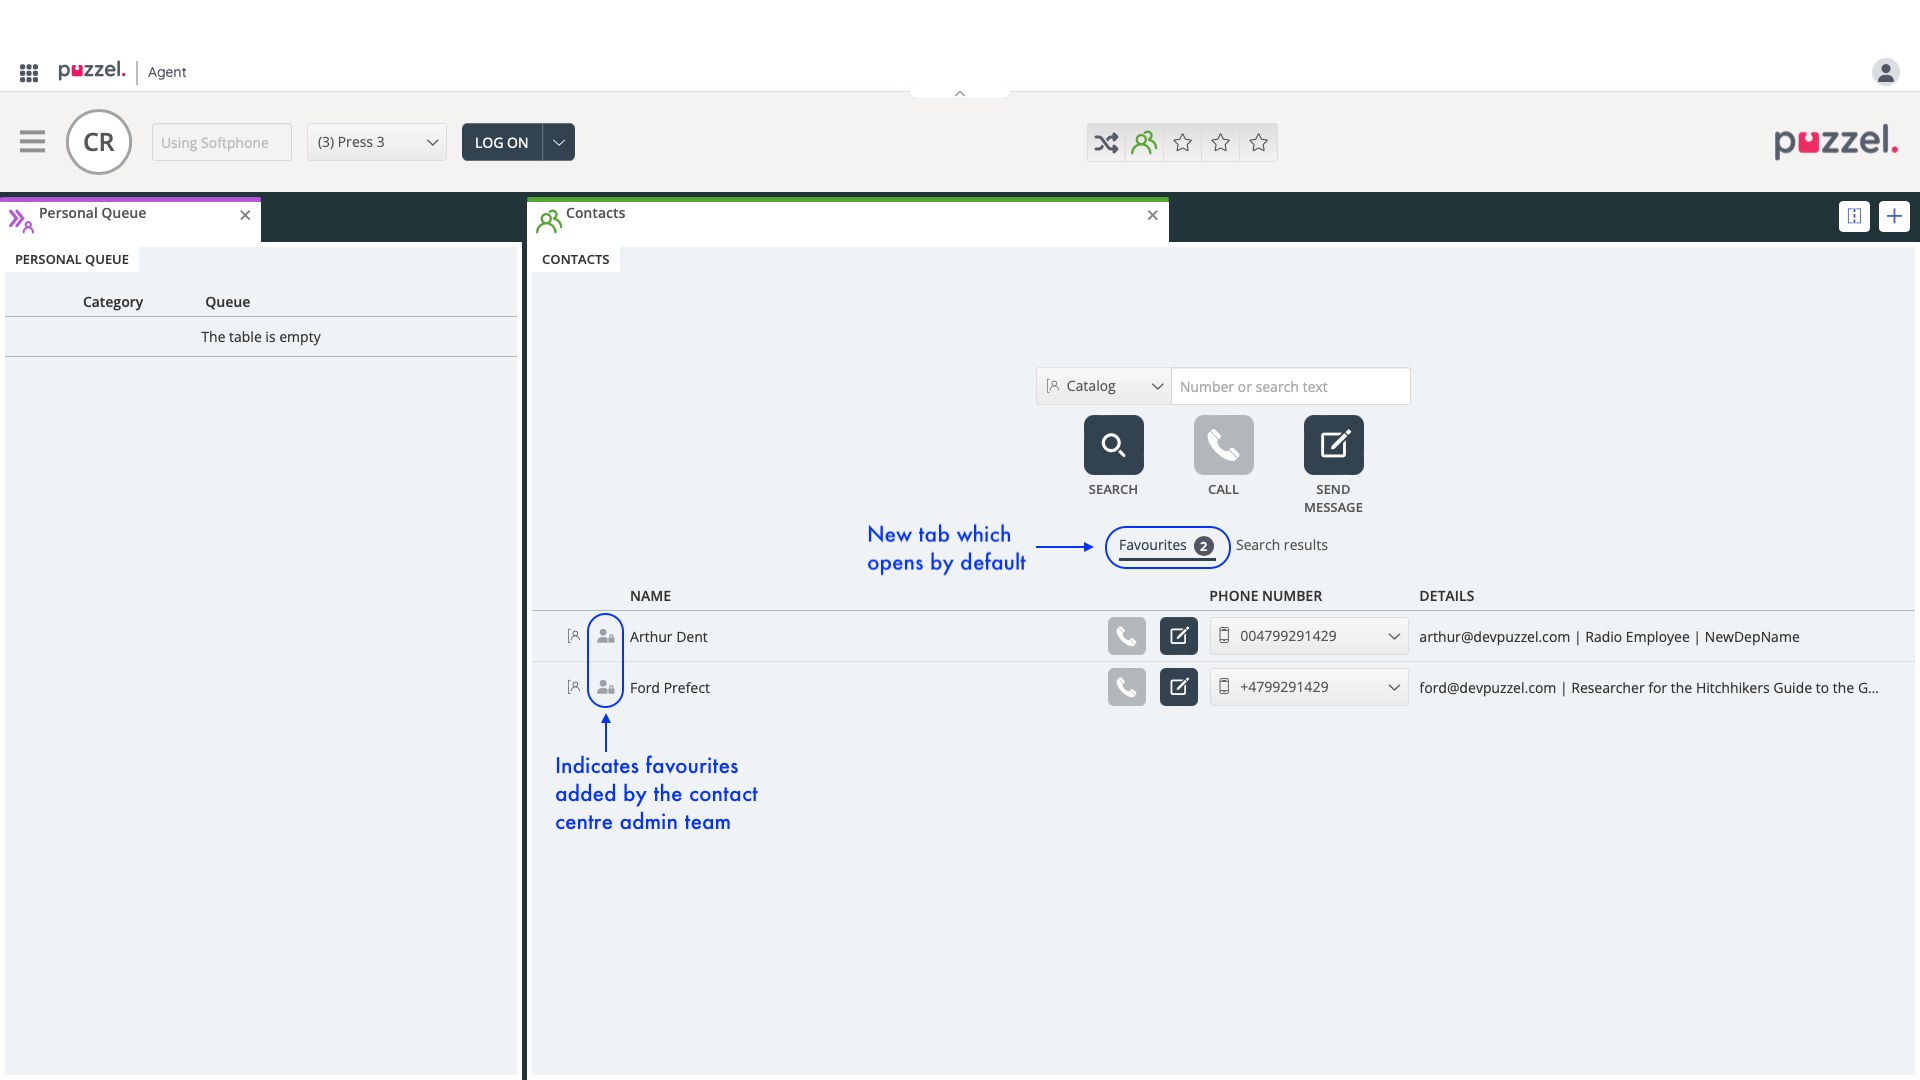Viewport: 1920px width, 1080px height.
Task: Open the Catalog source dropdown
Action: pyautogui.click(x=1104, y=386)
